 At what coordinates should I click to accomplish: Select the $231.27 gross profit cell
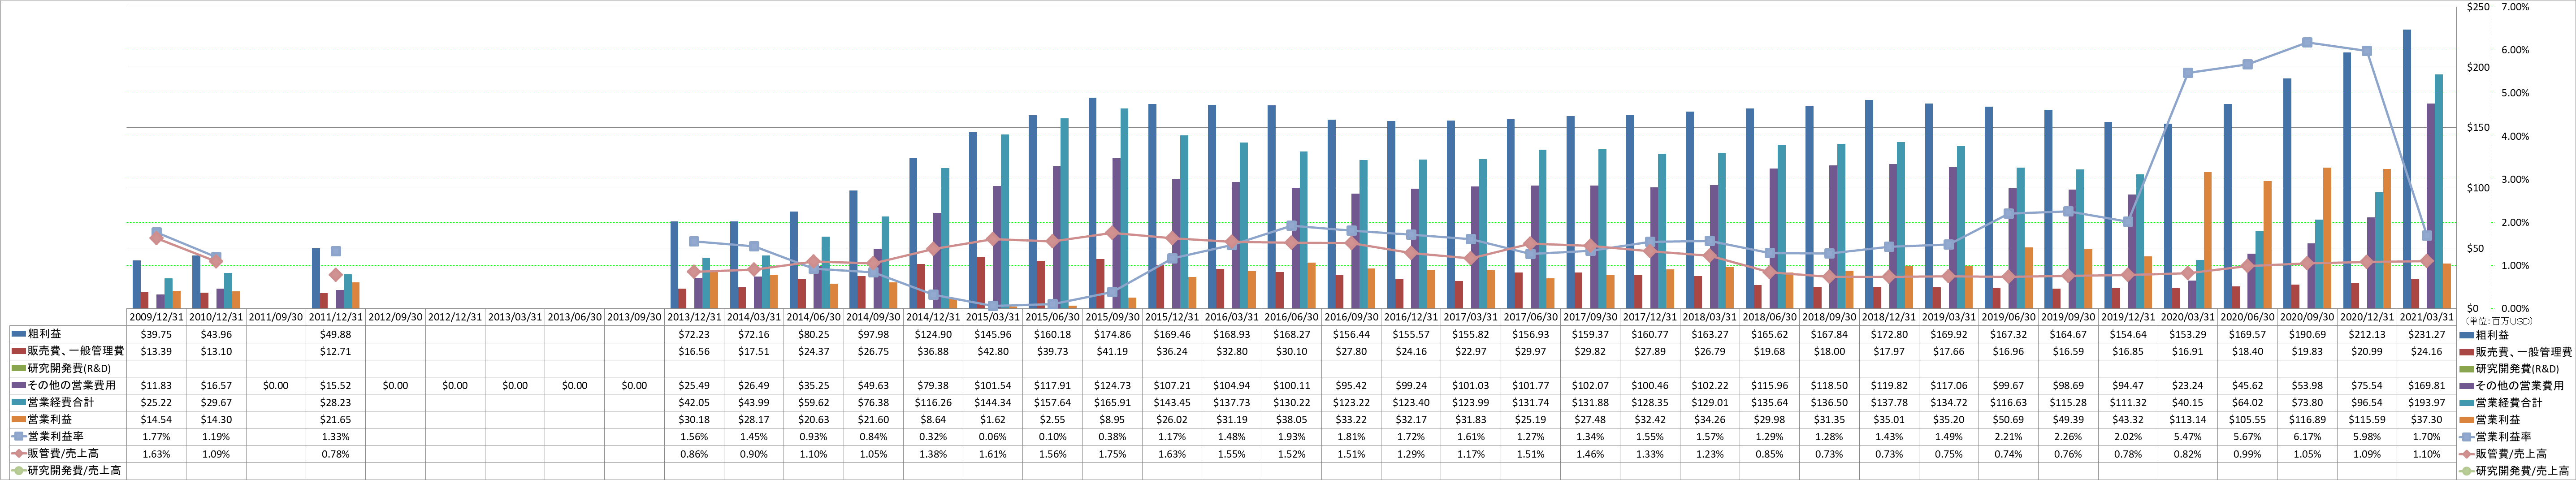click(x=2427, y=335)
